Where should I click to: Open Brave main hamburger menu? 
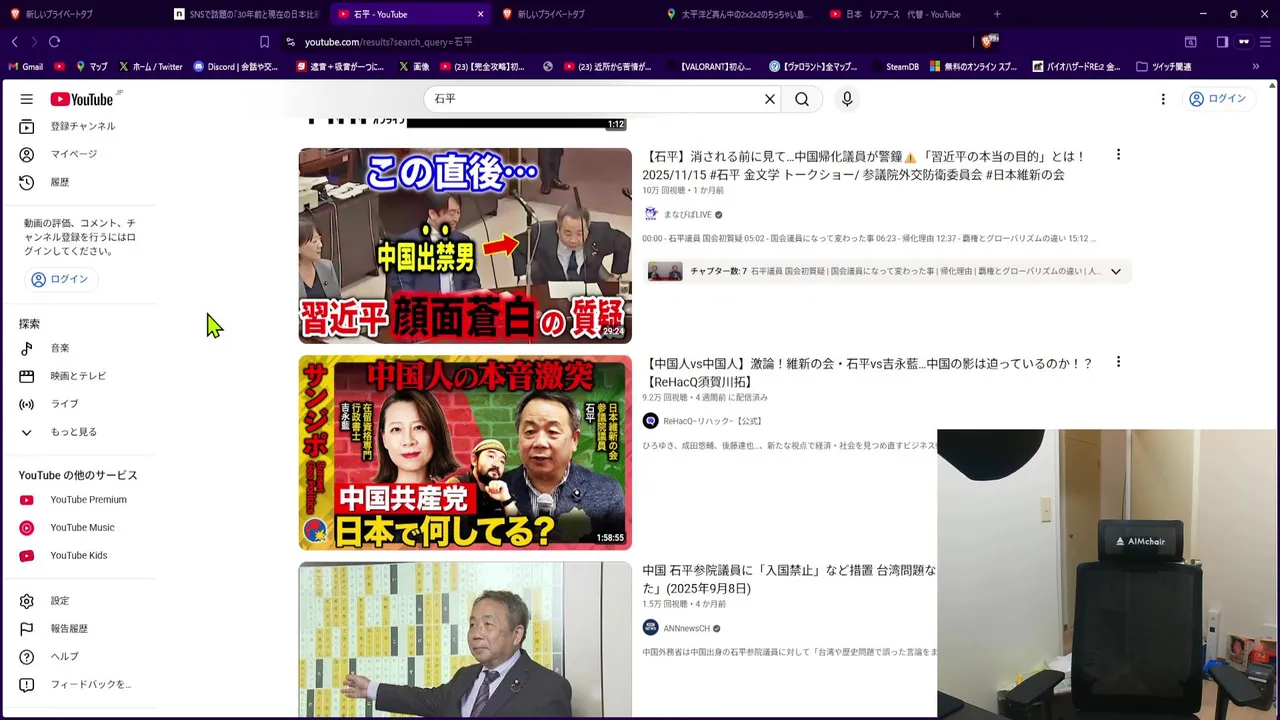[1266, 42]
